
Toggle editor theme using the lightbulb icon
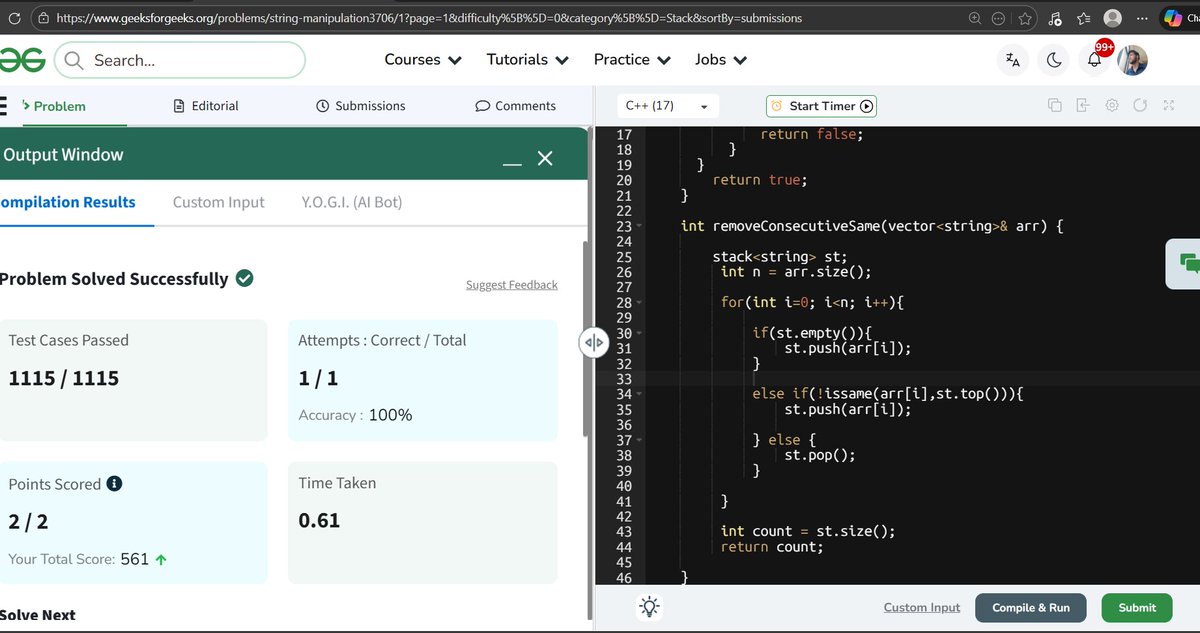point(648,606)
